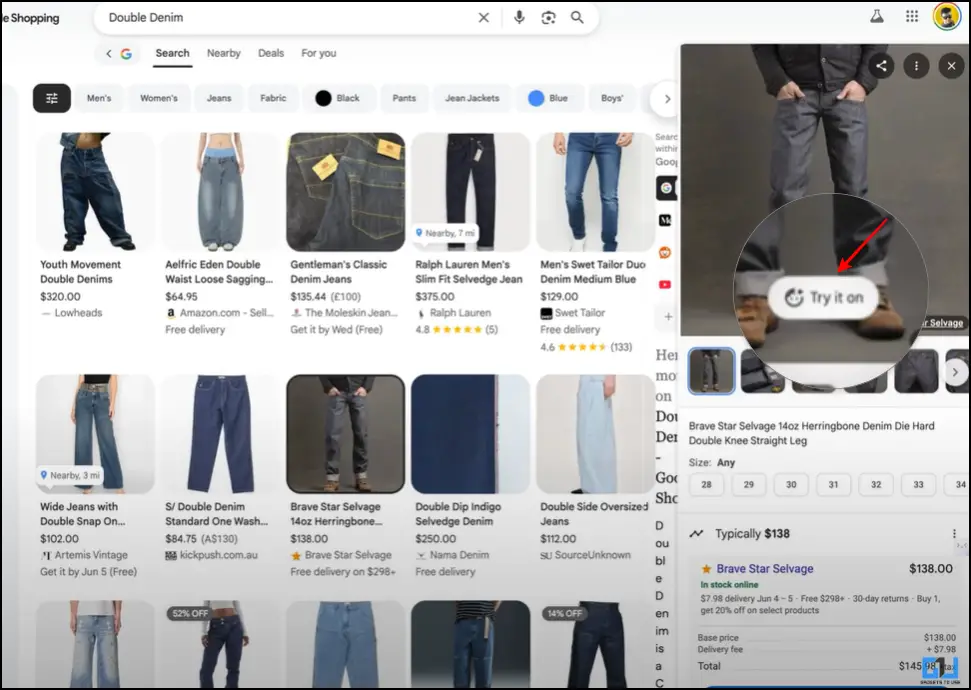This screenshot has height=690, width=971.
Task: Select size 30 option
Action: (x=791, y=484)
